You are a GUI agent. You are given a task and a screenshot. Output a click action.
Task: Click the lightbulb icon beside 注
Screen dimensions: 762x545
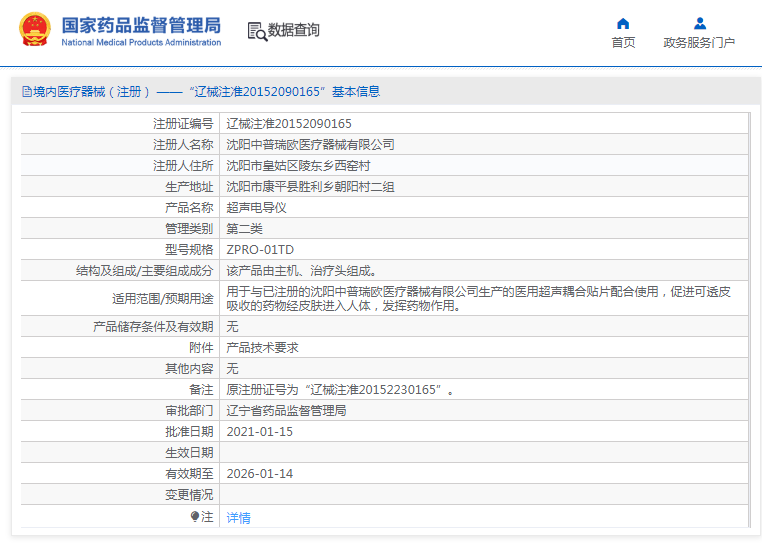195,517
